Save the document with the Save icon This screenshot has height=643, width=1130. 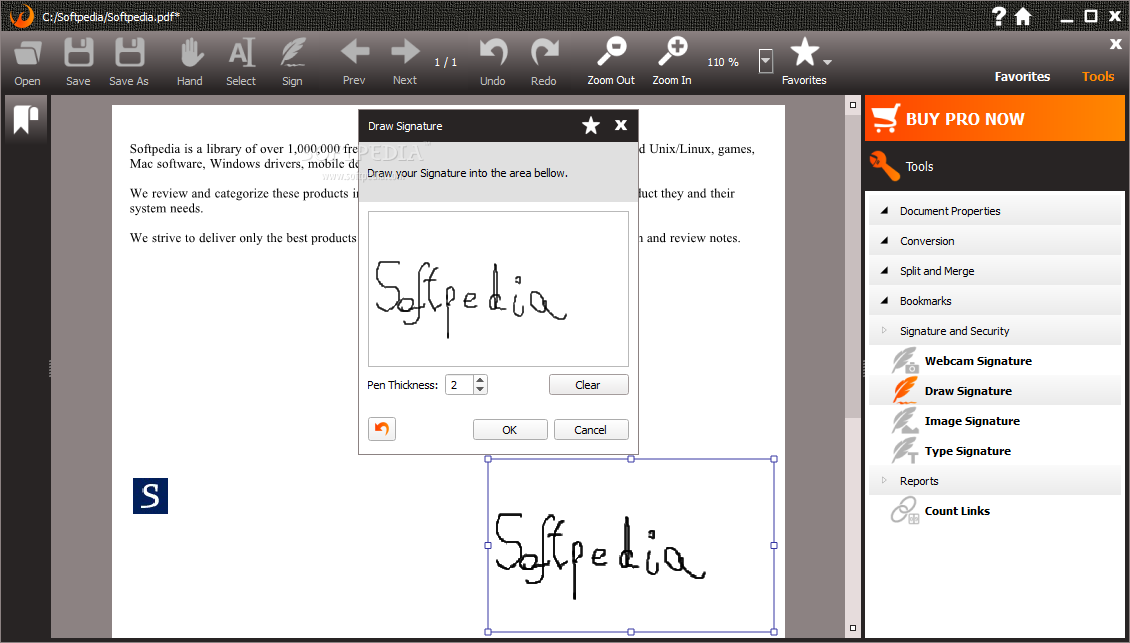(78, 62)
